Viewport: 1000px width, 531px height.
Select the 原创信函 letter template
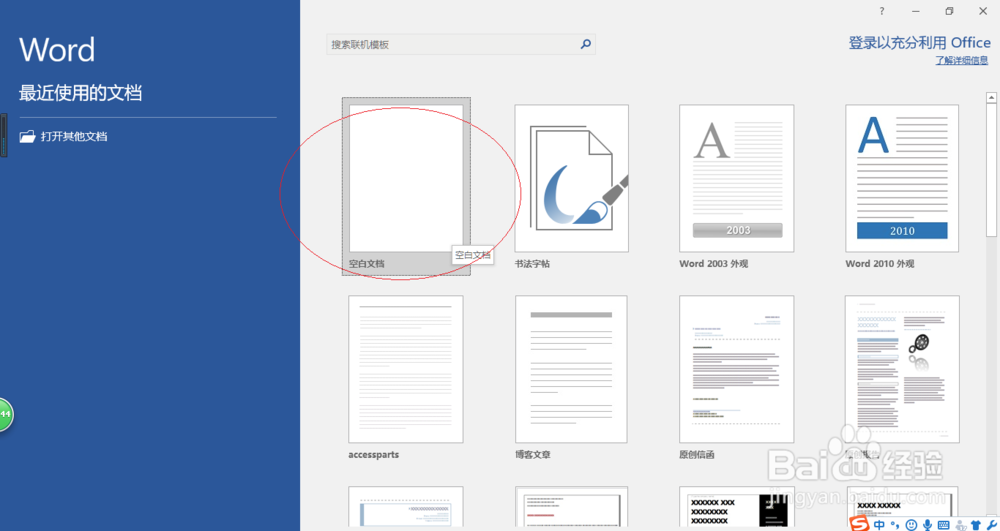click(x=737, y=377)
